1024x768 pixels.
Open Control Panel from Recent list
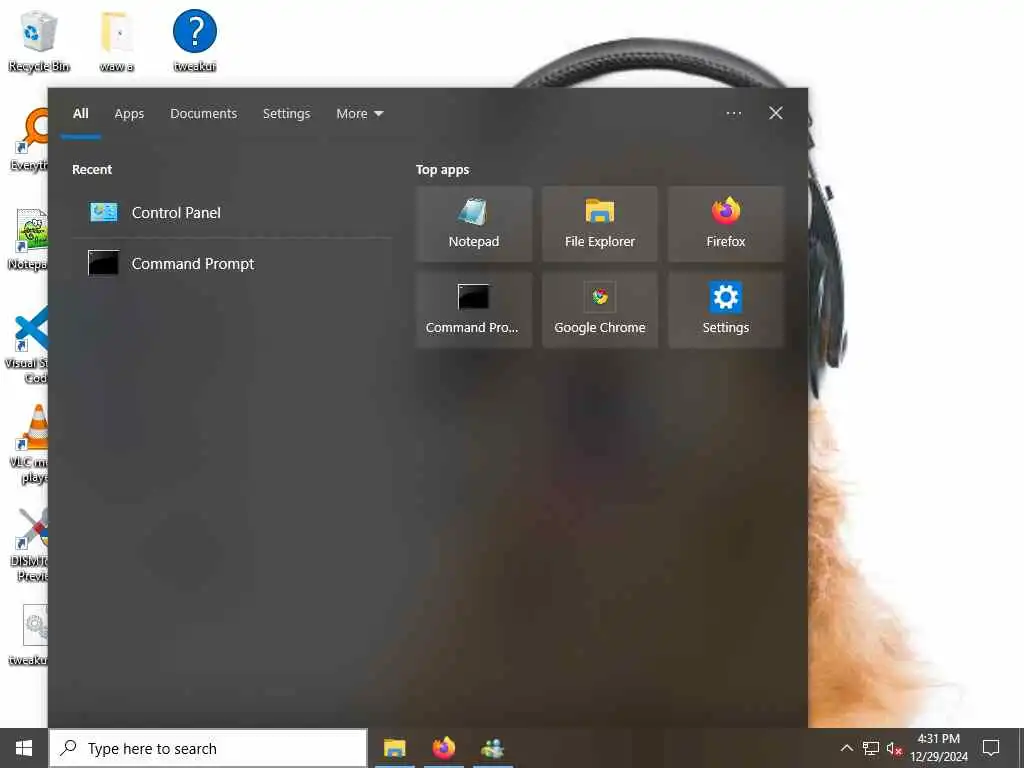232,212
